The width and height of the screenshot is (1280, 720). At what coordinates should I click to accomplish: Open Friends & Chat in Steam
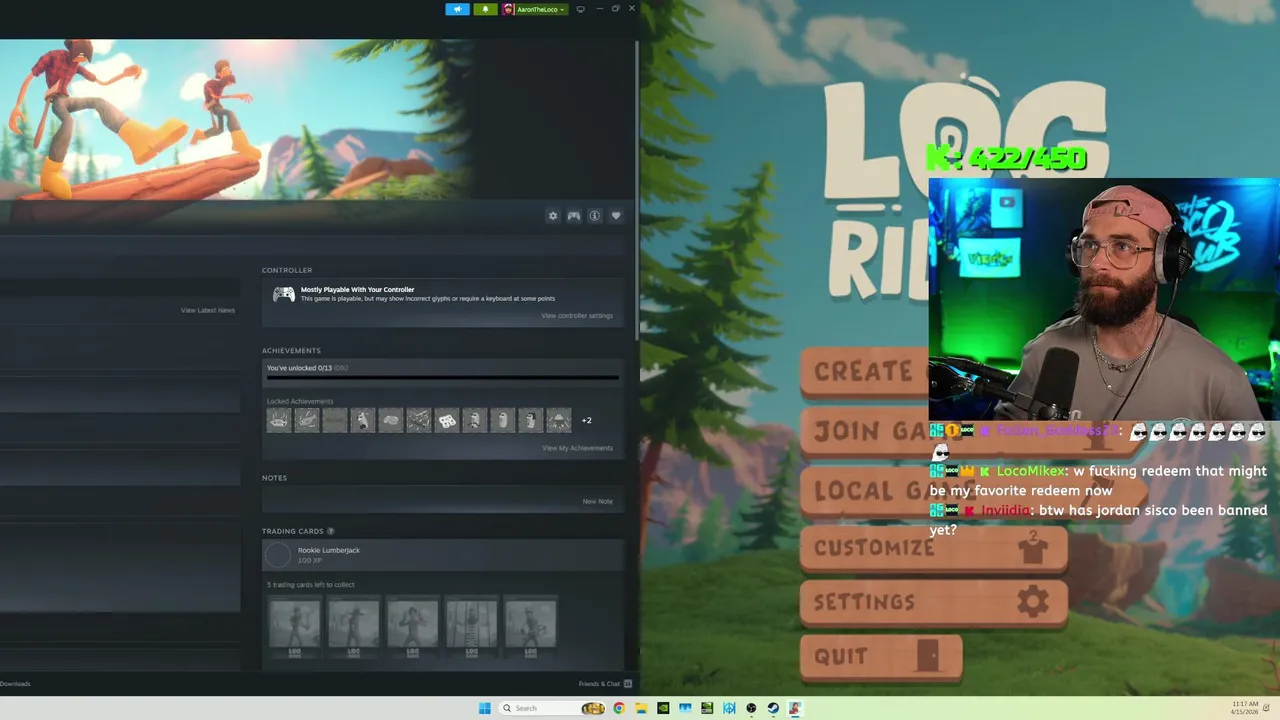tap(605, 684)
